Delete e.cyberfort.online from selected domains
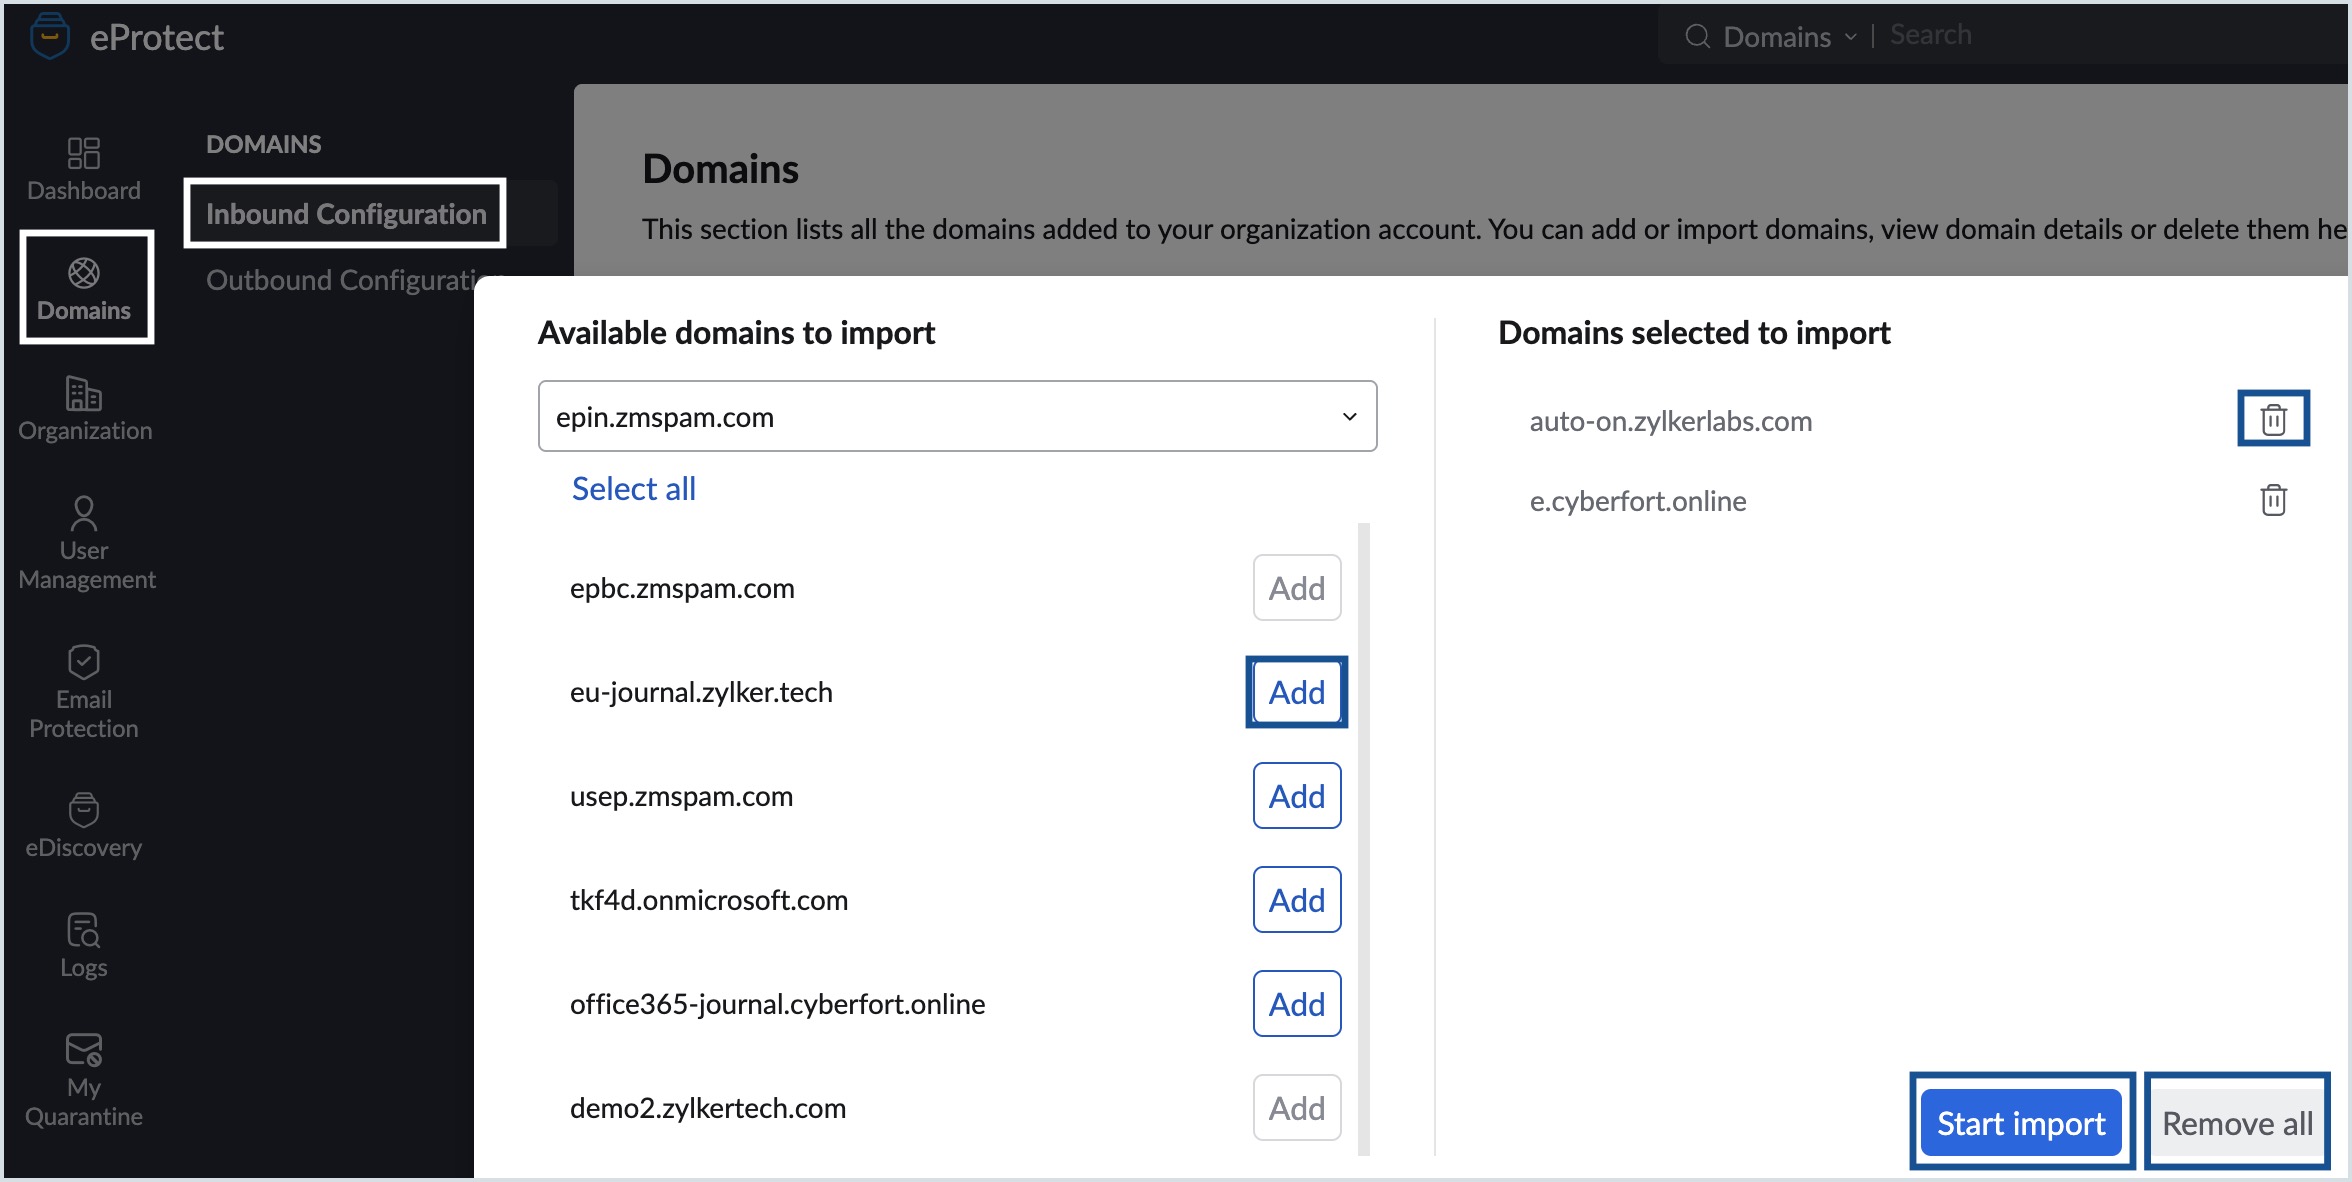The image size is (2352, 1182). (x=2273, y=500)
